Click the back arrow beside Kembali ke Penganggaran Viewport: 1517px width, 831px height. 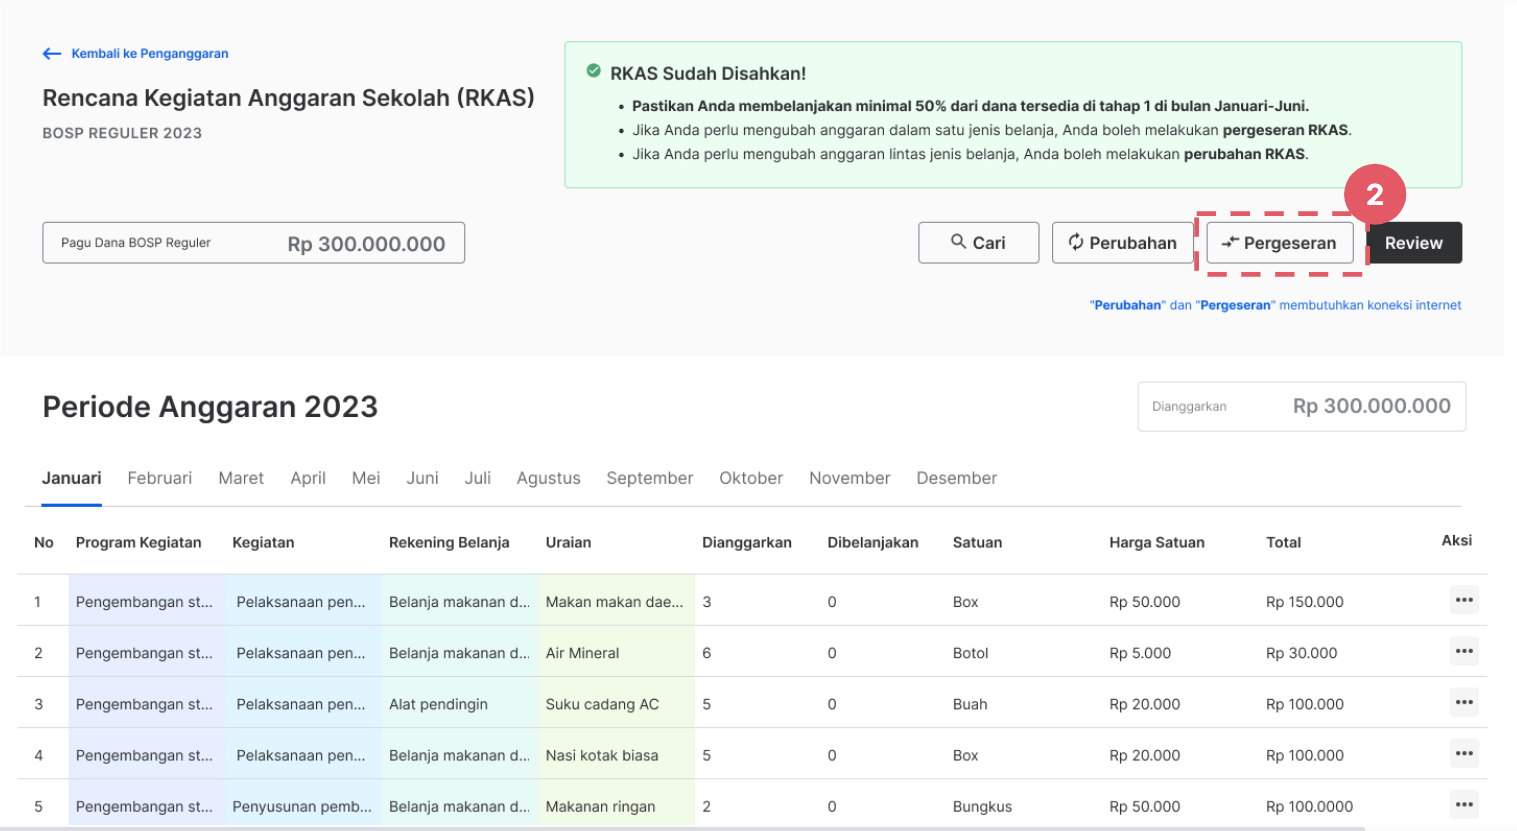(52, 54)
